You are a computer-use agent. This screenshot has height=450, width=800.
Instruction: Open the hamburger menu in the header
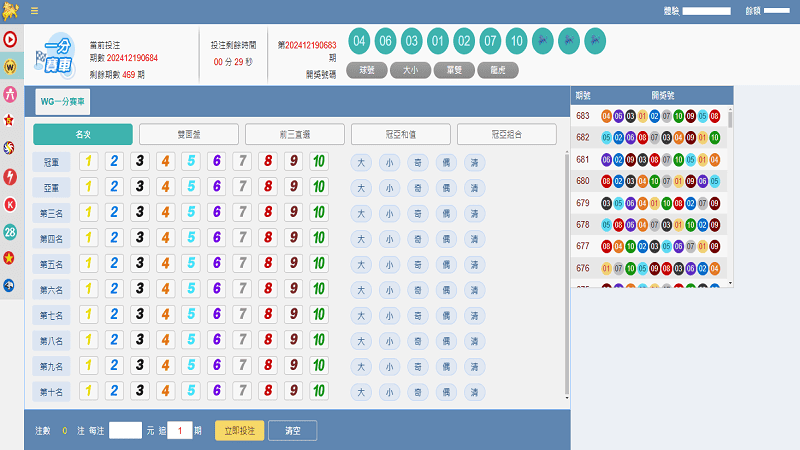click(34, 11)
